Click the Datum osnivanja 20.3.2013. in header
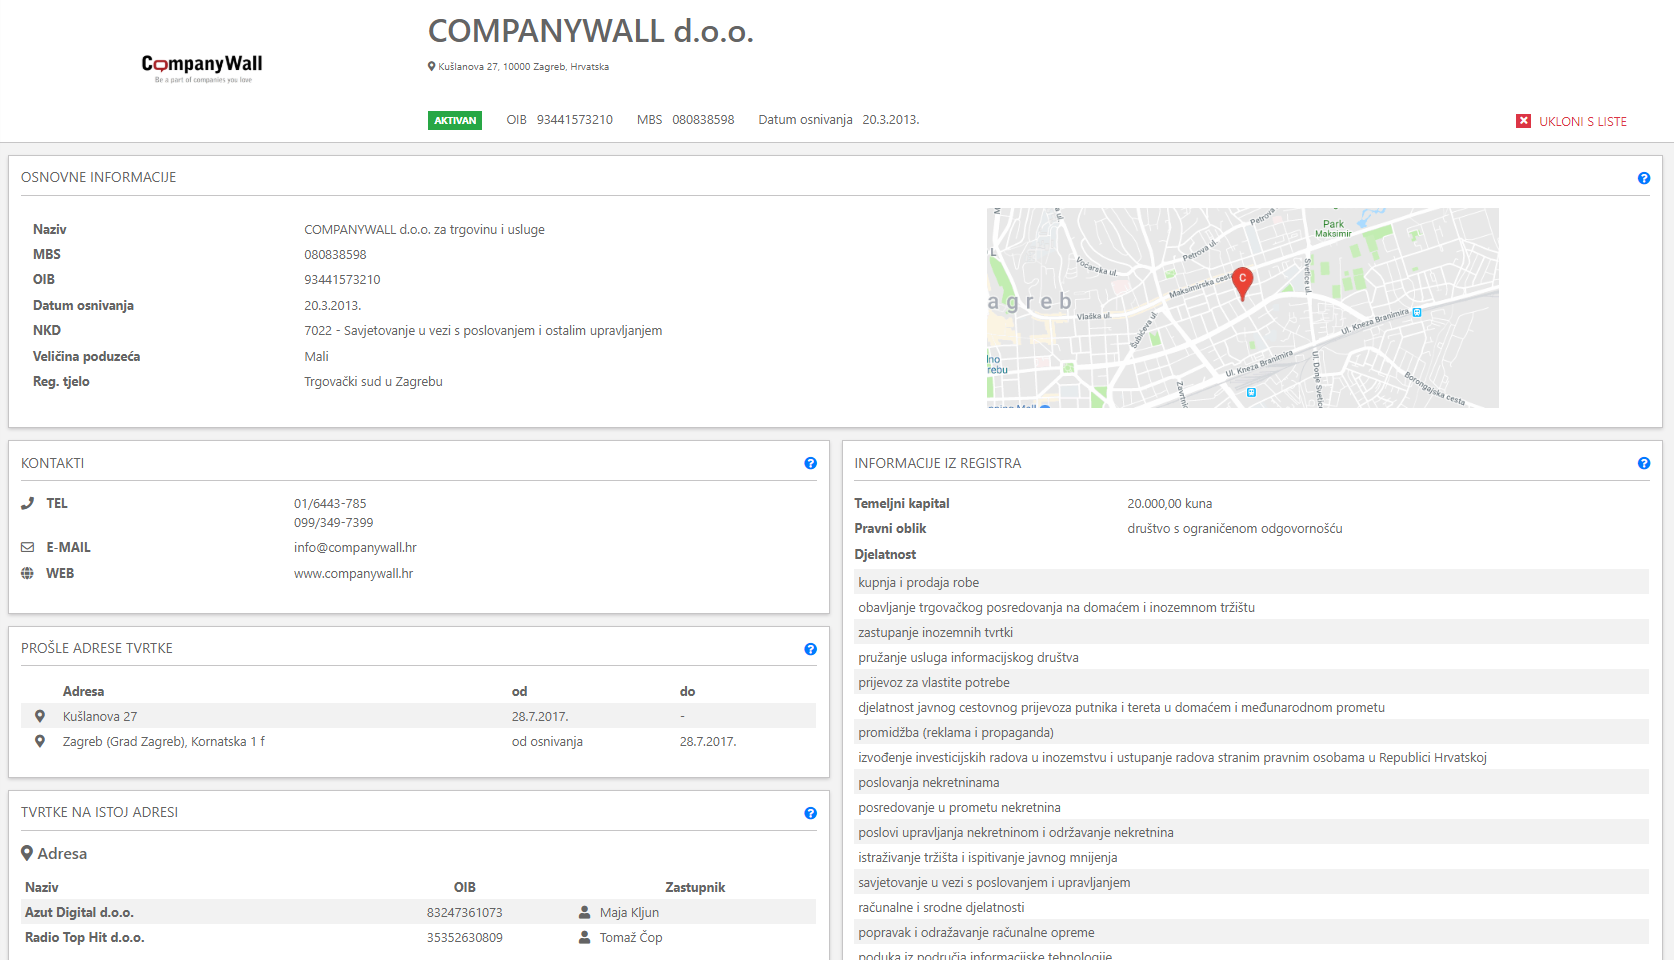 pyautogui.click(x=890, y=119)
